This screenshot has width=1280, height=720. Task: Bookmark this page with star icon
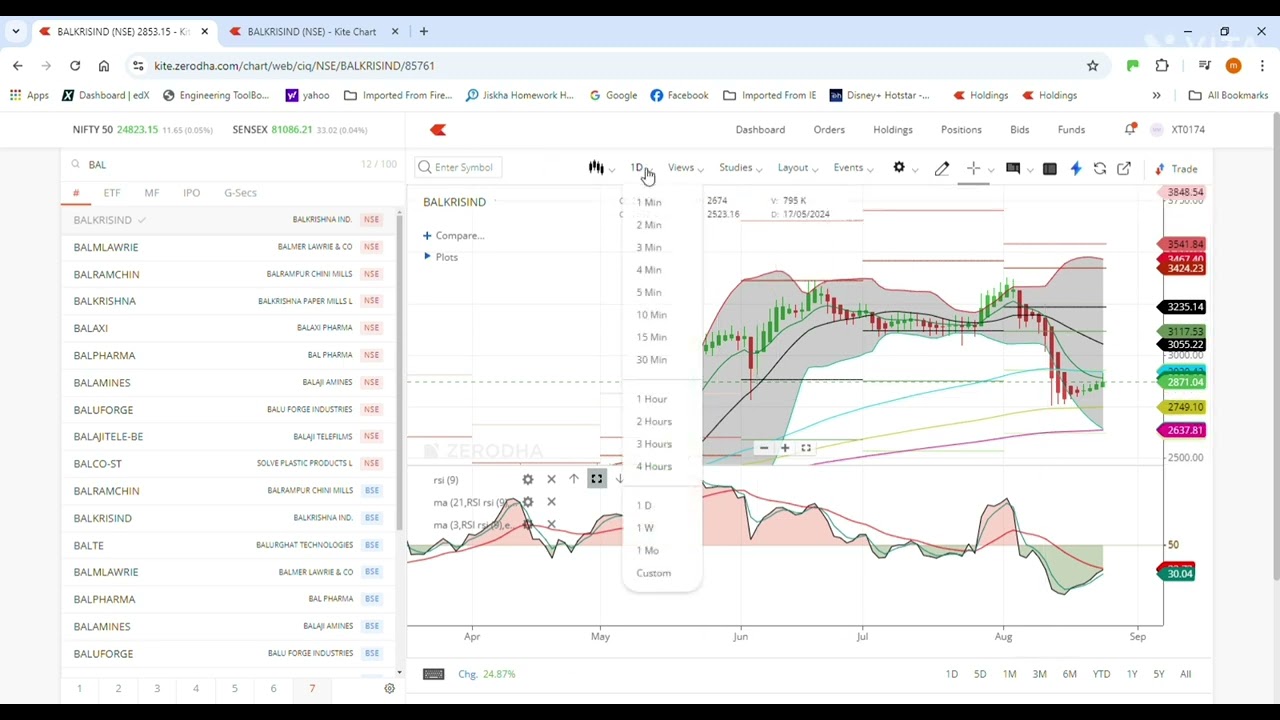click(x=1093, y=66)
